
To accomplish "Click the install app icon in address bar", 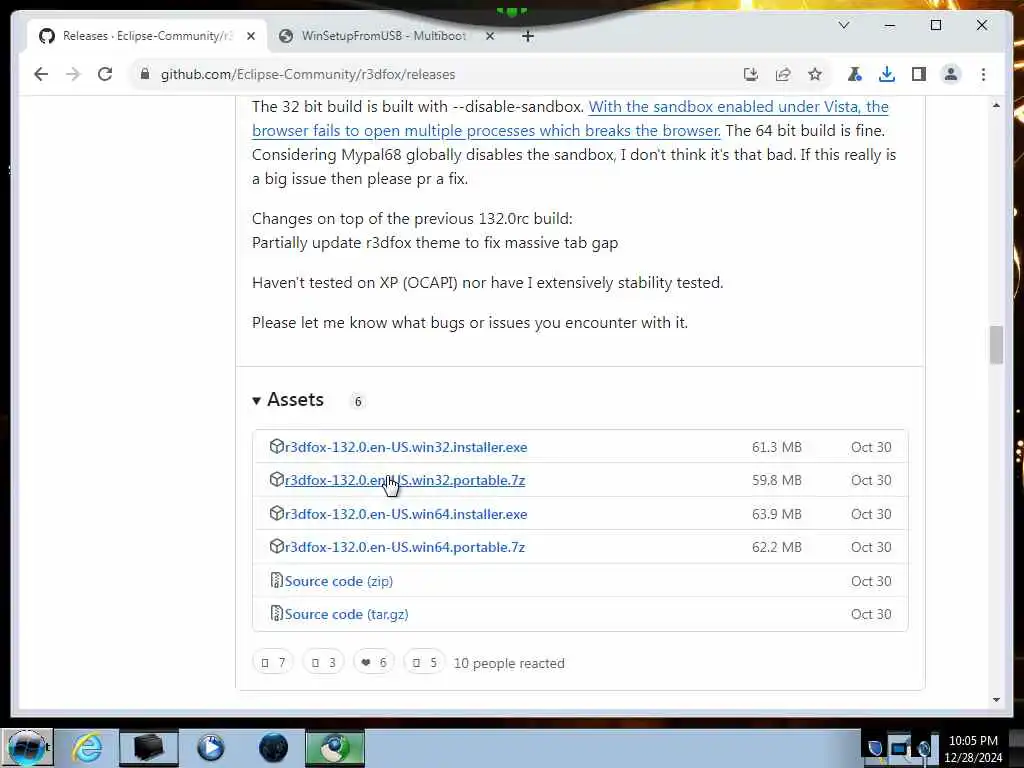I will pos(751,74).
